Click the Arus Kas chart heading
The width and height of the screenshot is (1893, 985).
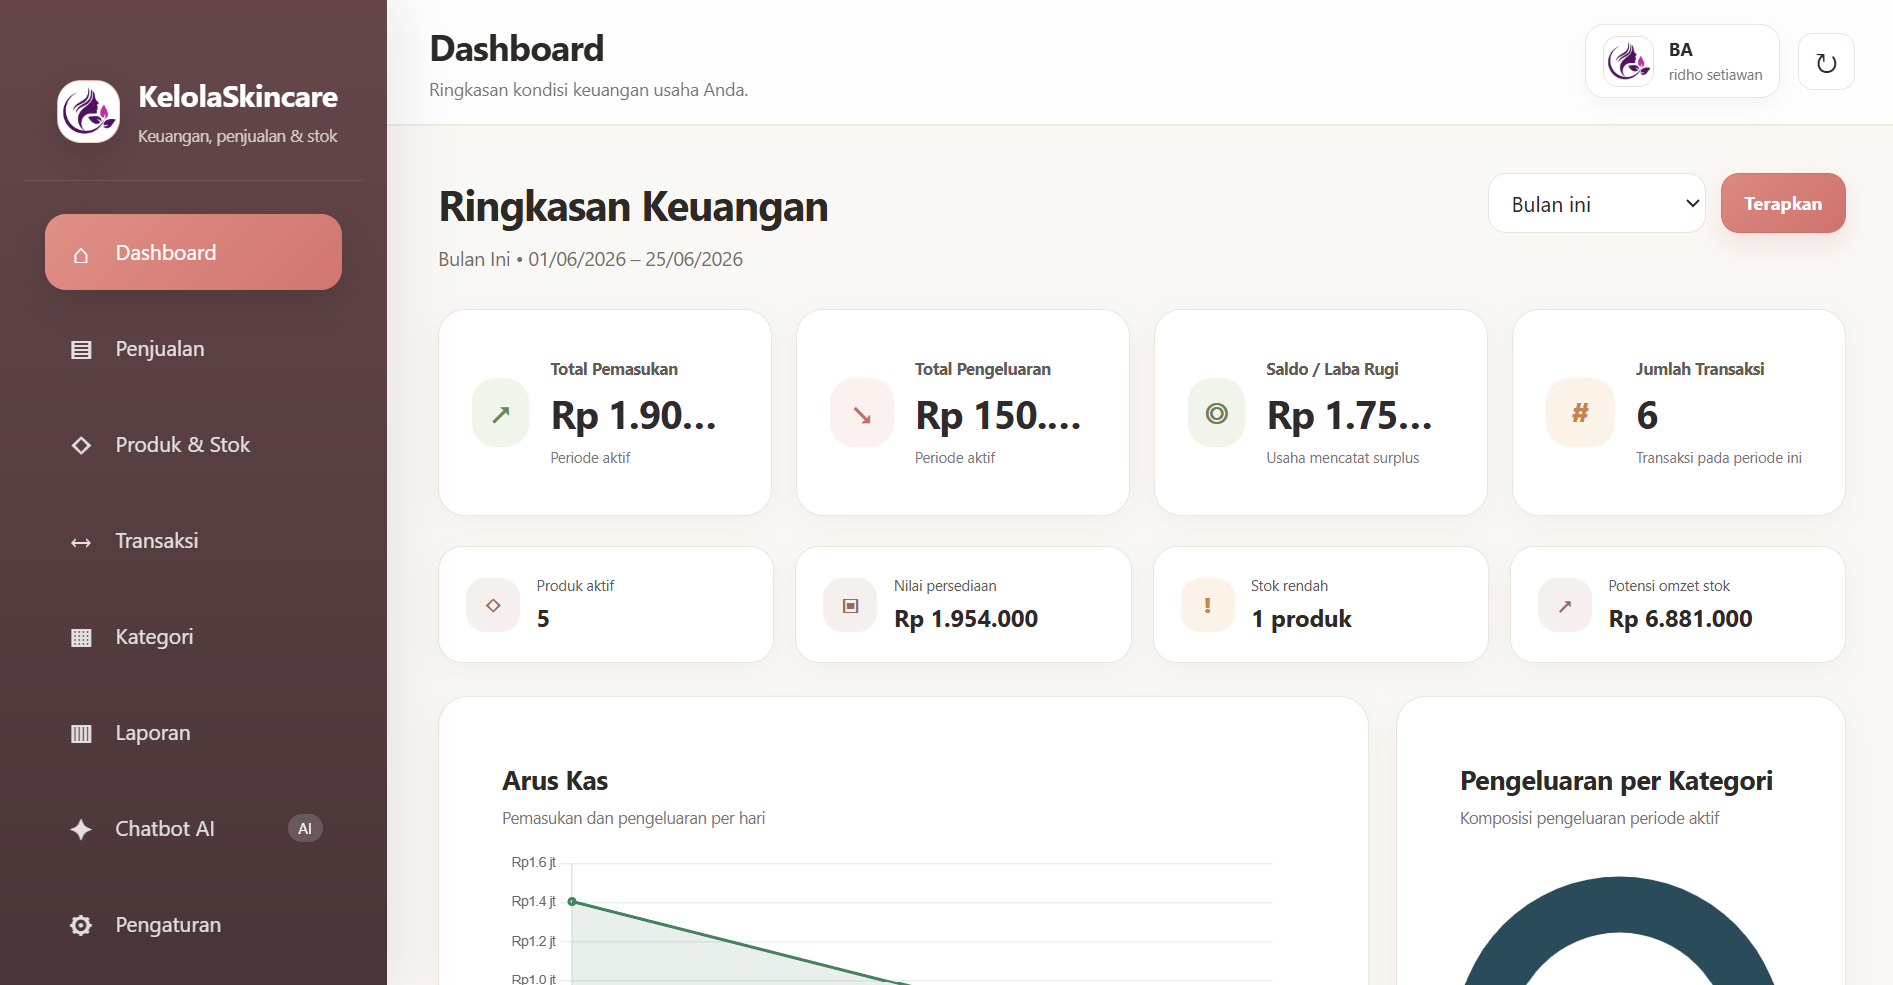[555, 781]
